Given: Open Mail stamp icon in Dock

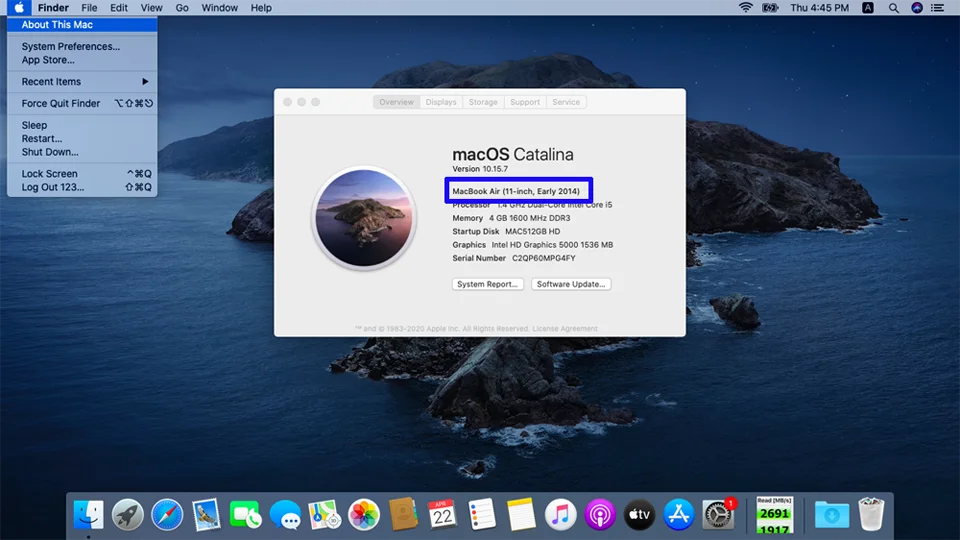Looking at the screenshot, I should [x=206, y=514].
